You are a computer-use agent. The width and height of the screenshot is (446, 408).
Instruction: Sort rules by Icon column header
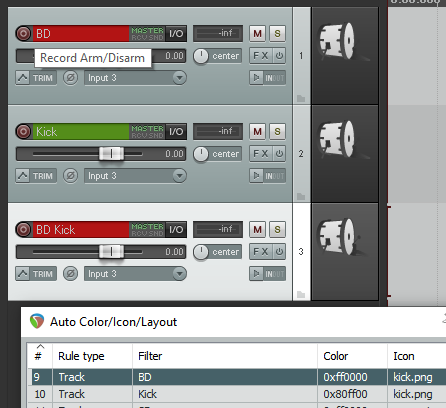(417, 356)
